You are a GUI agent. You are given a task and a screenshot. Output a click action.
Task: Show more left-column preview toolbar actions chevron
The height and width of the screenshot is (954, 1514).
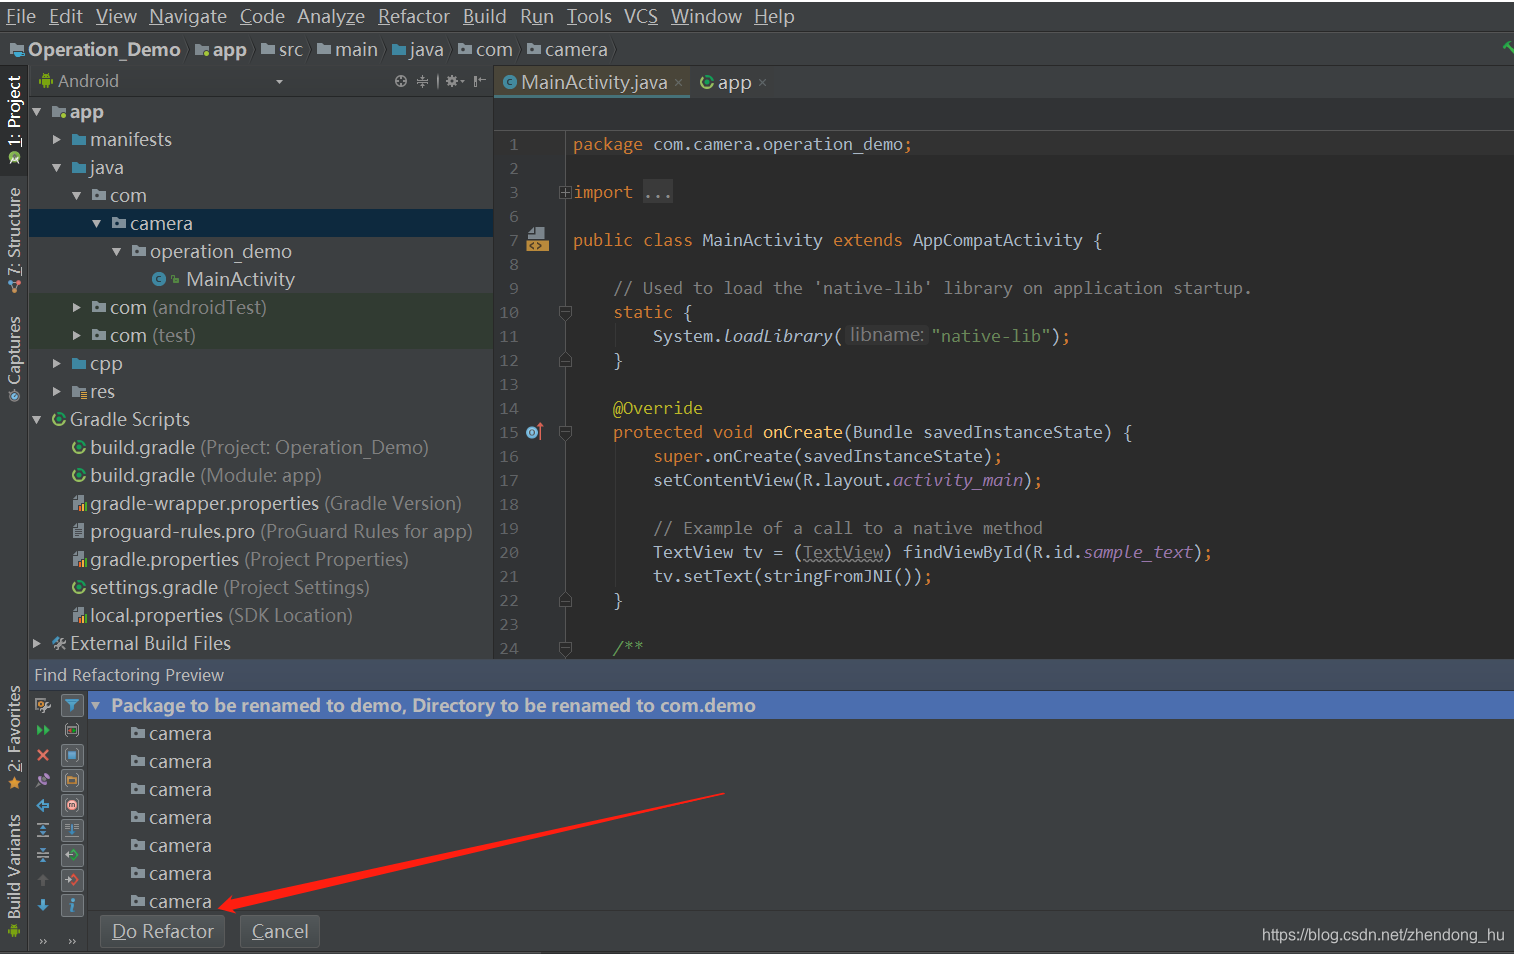[43, 940]
